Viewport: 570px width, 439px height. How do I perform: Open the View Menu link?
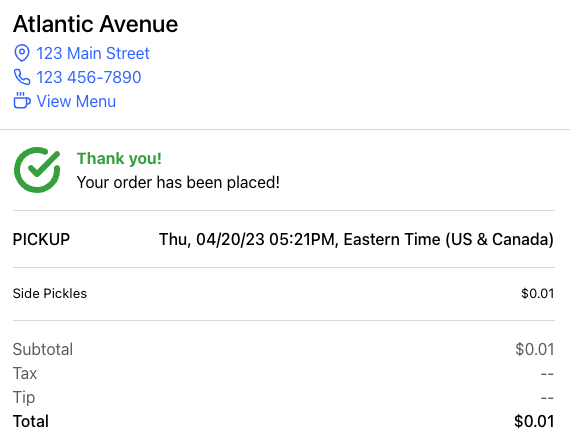pos(76,101)
